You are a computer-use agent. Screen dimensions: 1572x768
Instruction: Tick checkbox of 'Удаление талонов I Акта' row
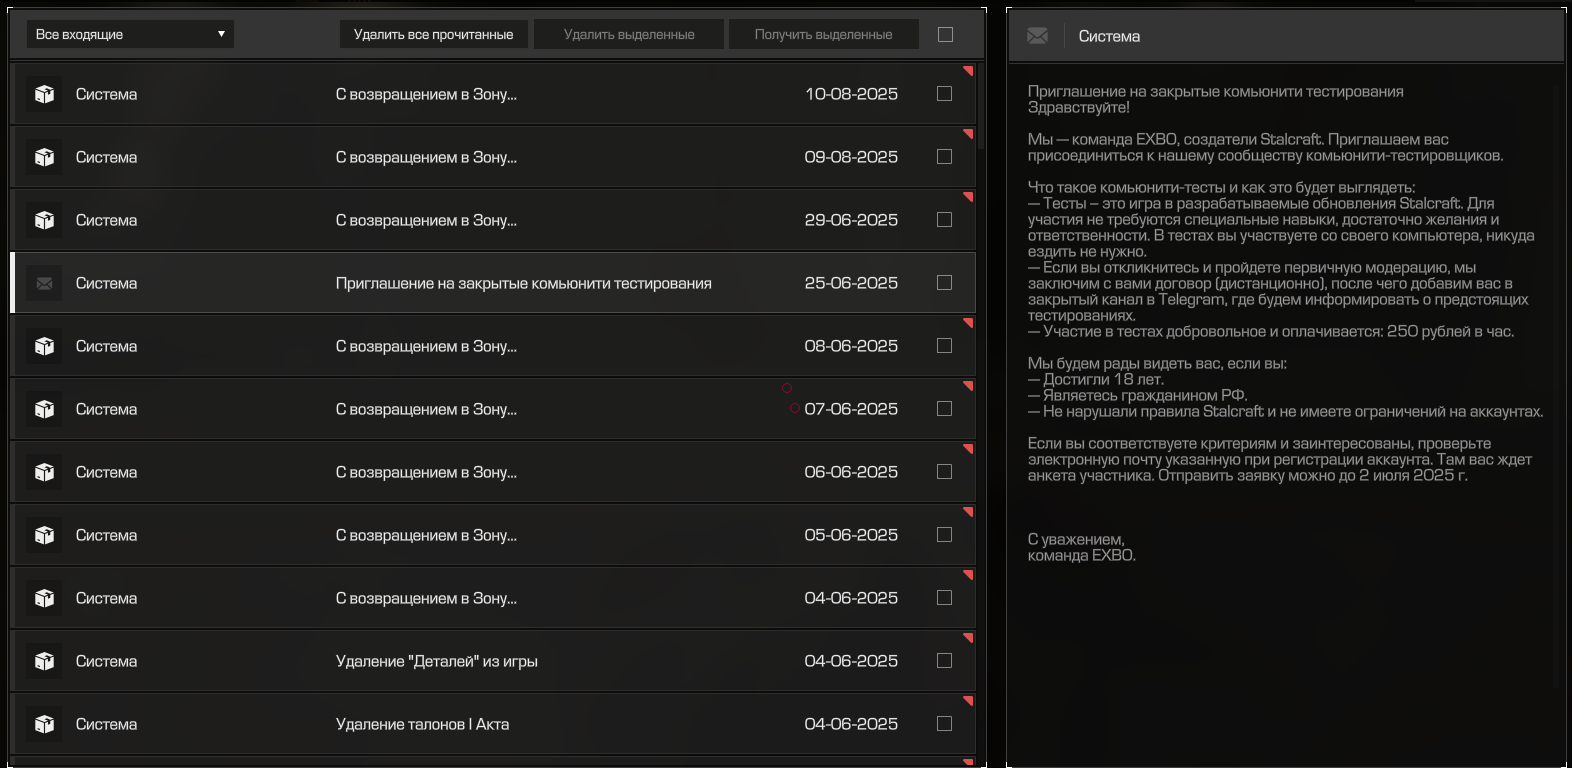tap(944, 723)
